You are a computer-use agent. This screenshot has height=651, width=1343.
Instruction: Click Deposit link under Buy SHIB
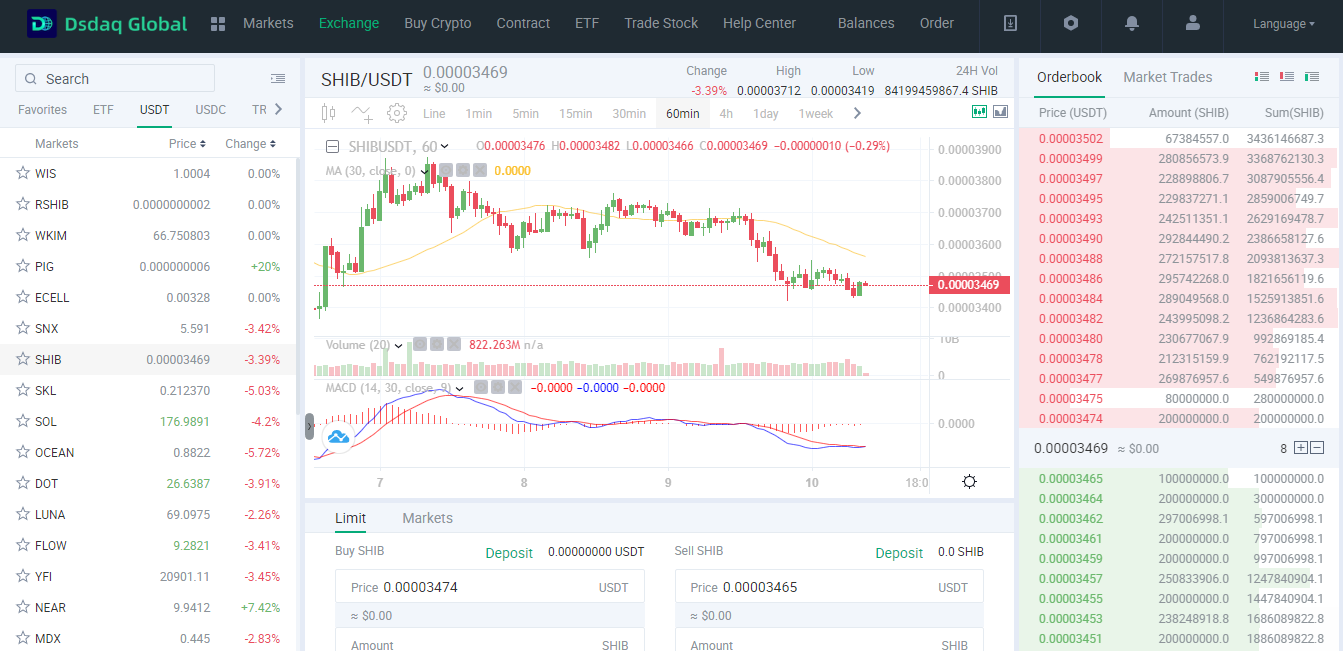point(509,553)
